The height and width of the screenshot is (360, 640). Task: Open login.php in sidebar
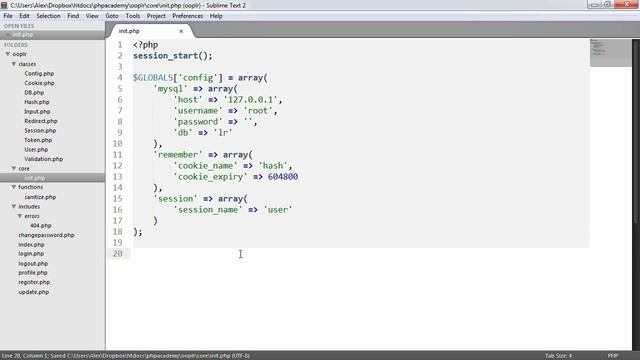(x=31, y=253)
